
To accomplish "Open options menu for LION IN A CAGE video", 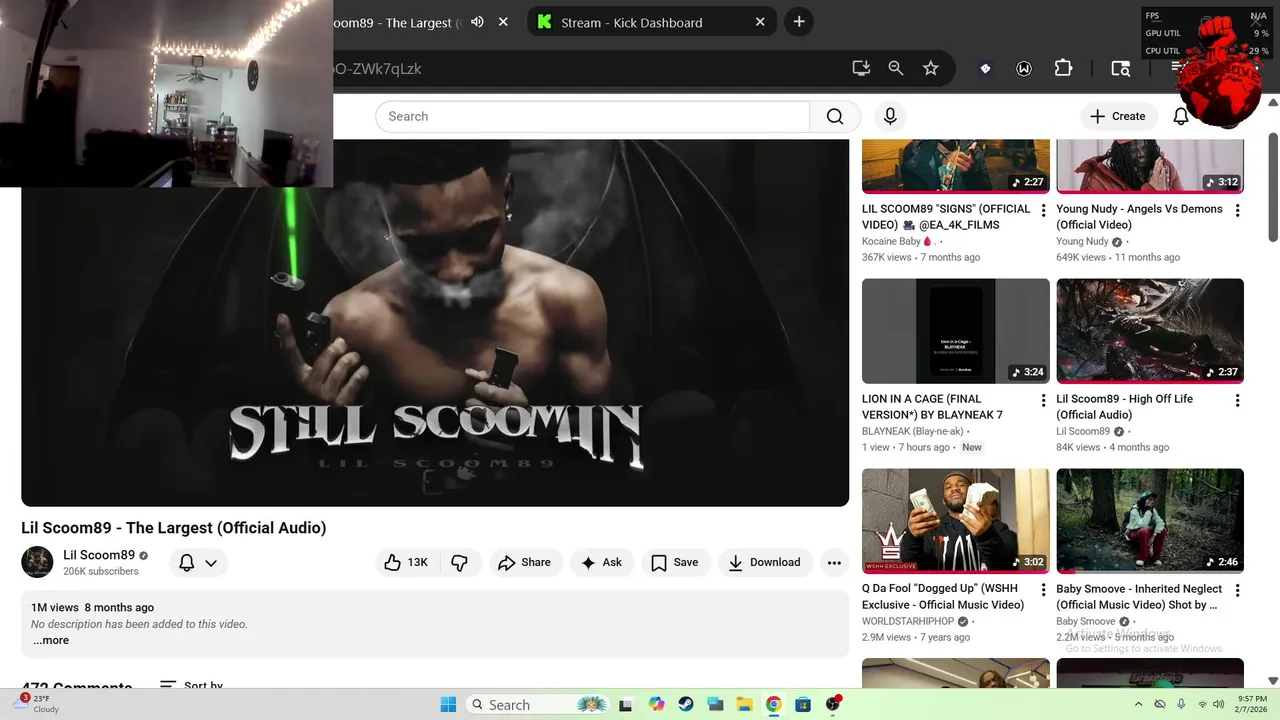I will click(x=1043, y=400).
